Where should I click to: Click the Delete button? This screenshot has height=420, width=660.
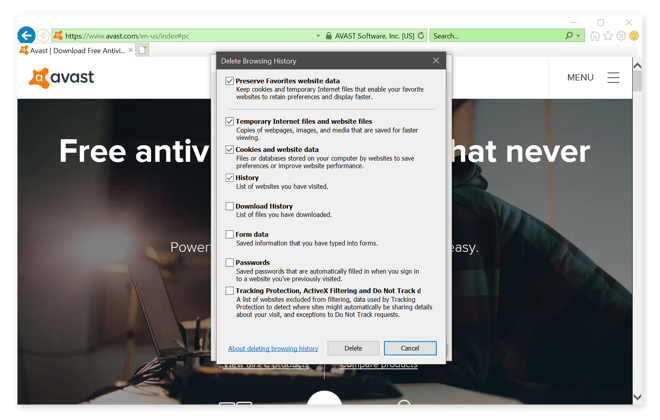(x=353, y=348)
